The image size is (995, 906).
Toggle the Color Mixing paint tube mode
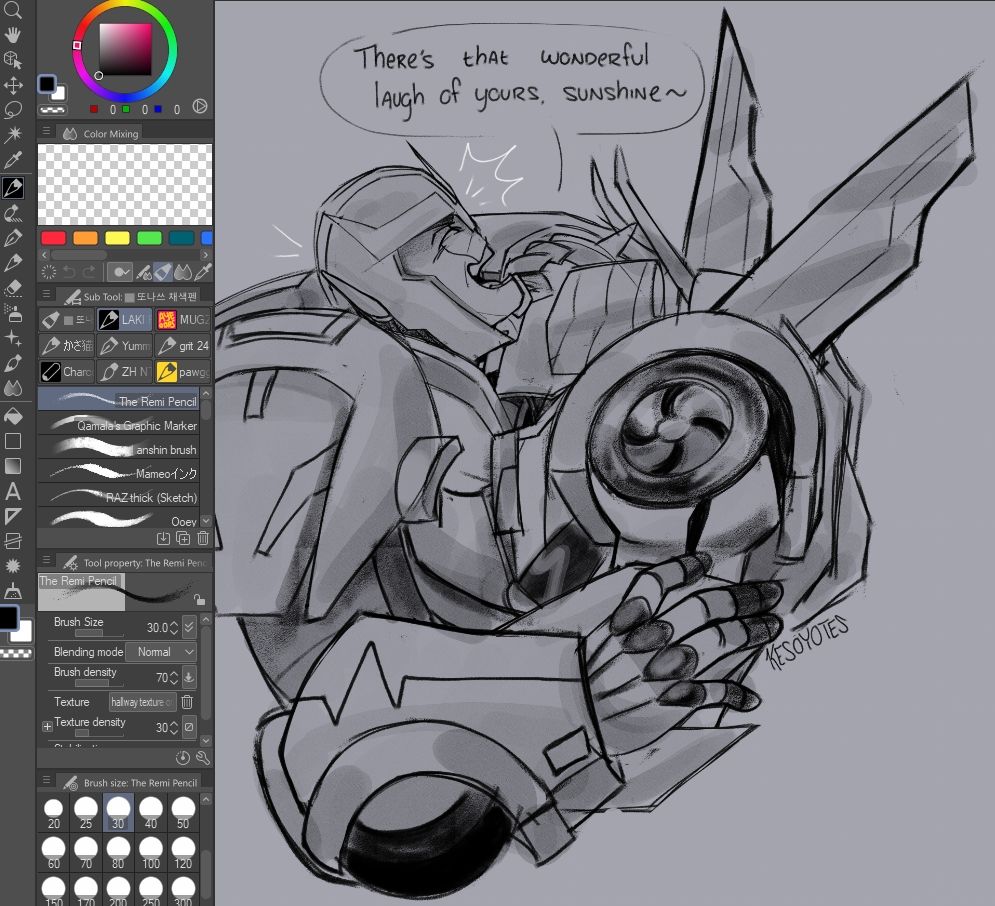[x=163, y=272]
